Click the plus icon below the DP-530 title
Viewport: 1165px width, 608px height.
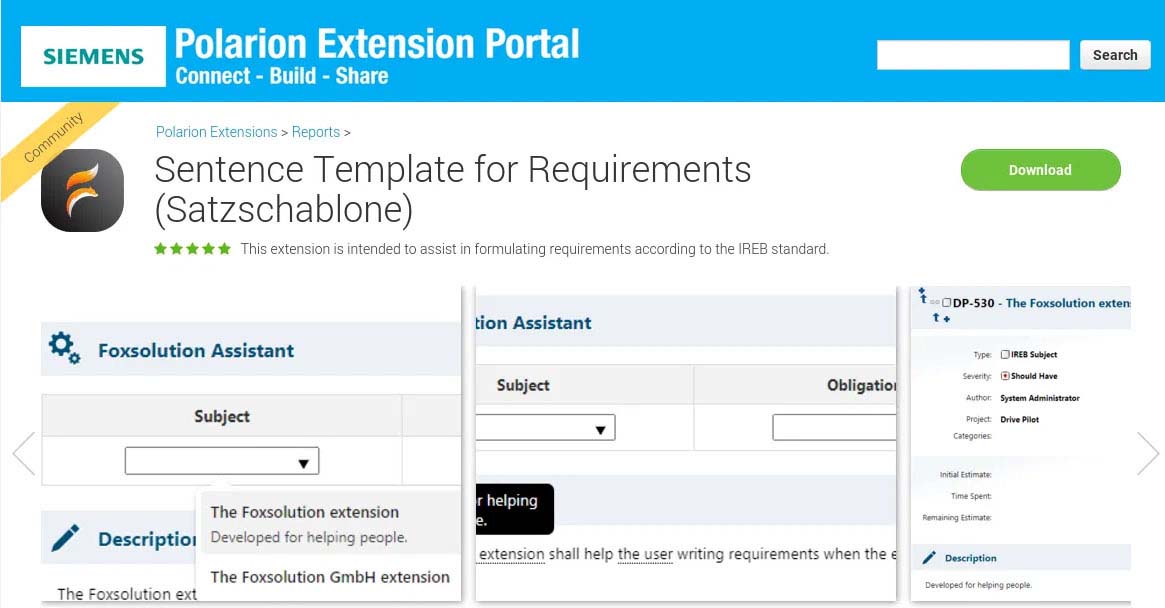pyautogui.click(x=946, y=320)
